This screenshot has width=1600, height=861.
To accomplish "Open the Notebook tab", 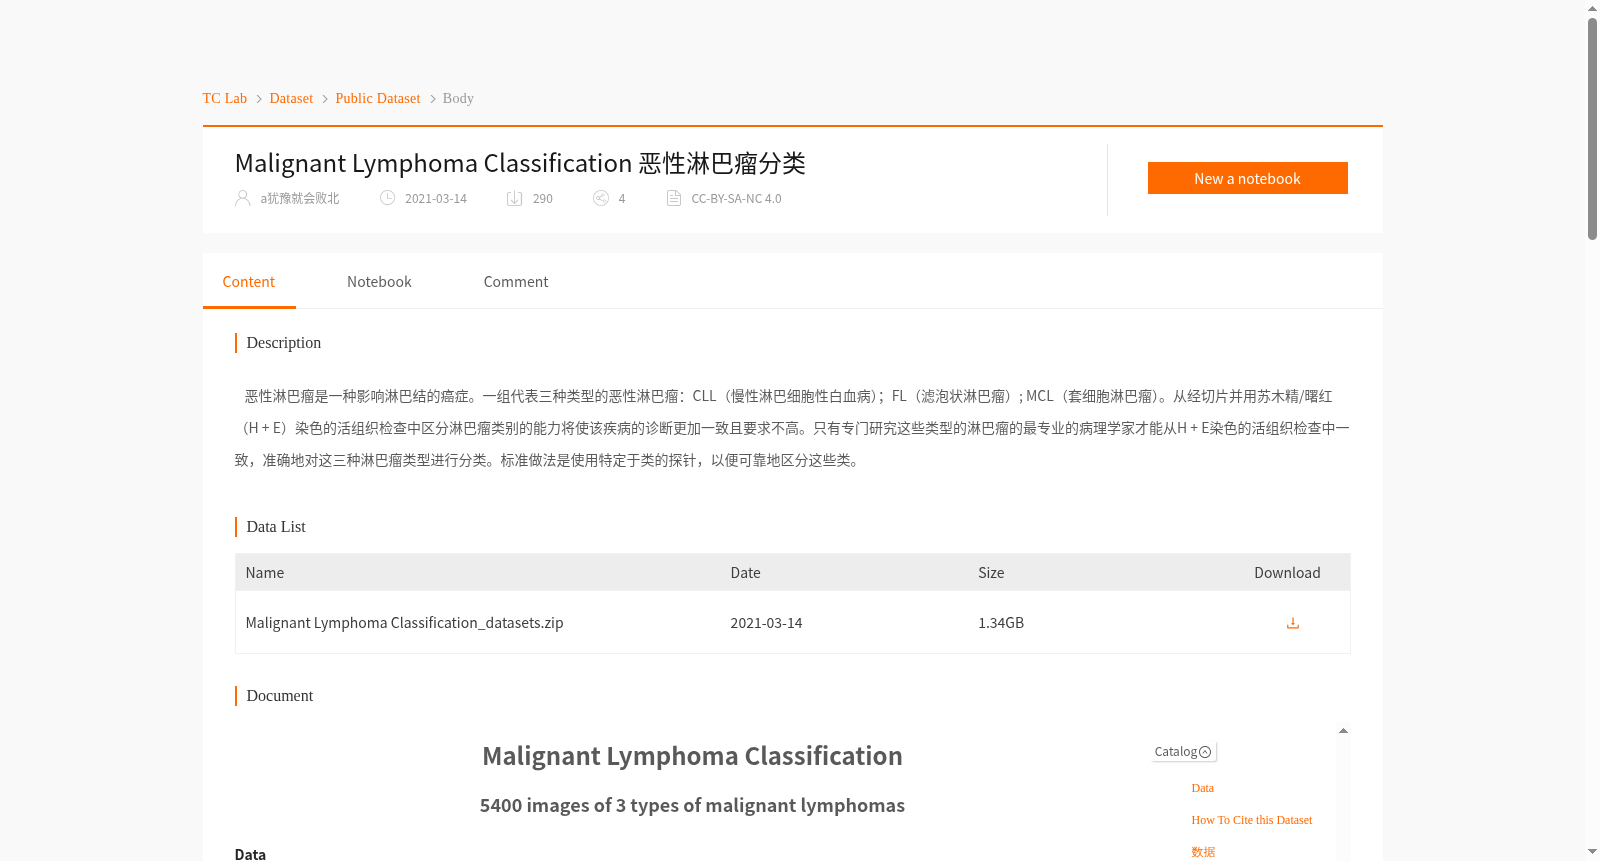I will pyautogui.click(x=379, y=282).
